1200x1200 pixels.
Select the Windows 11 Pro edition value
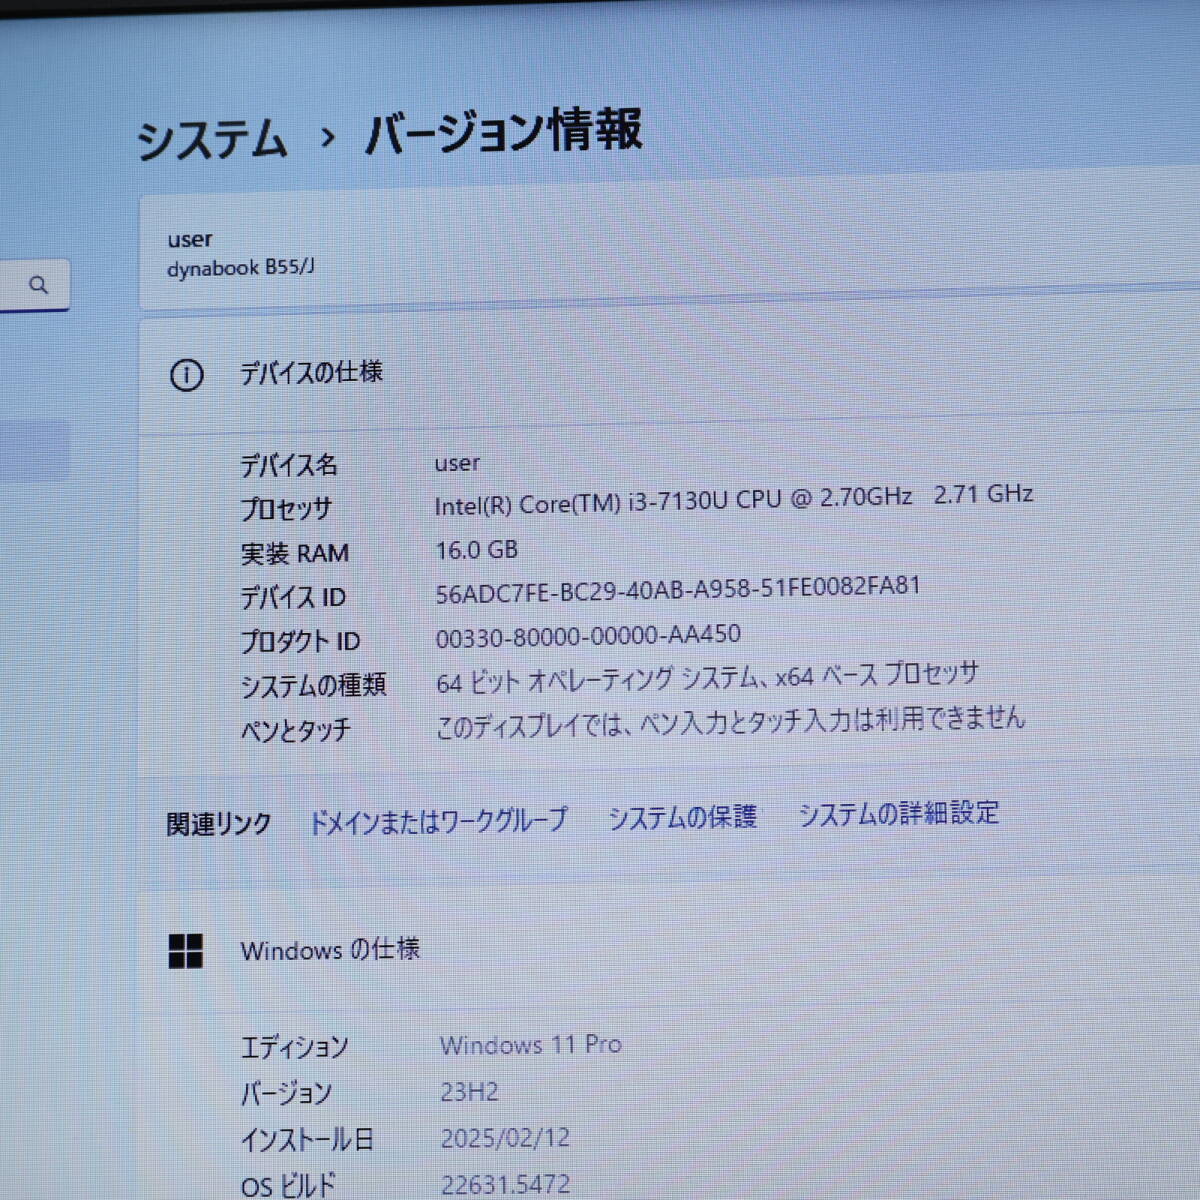[531, 1045]
